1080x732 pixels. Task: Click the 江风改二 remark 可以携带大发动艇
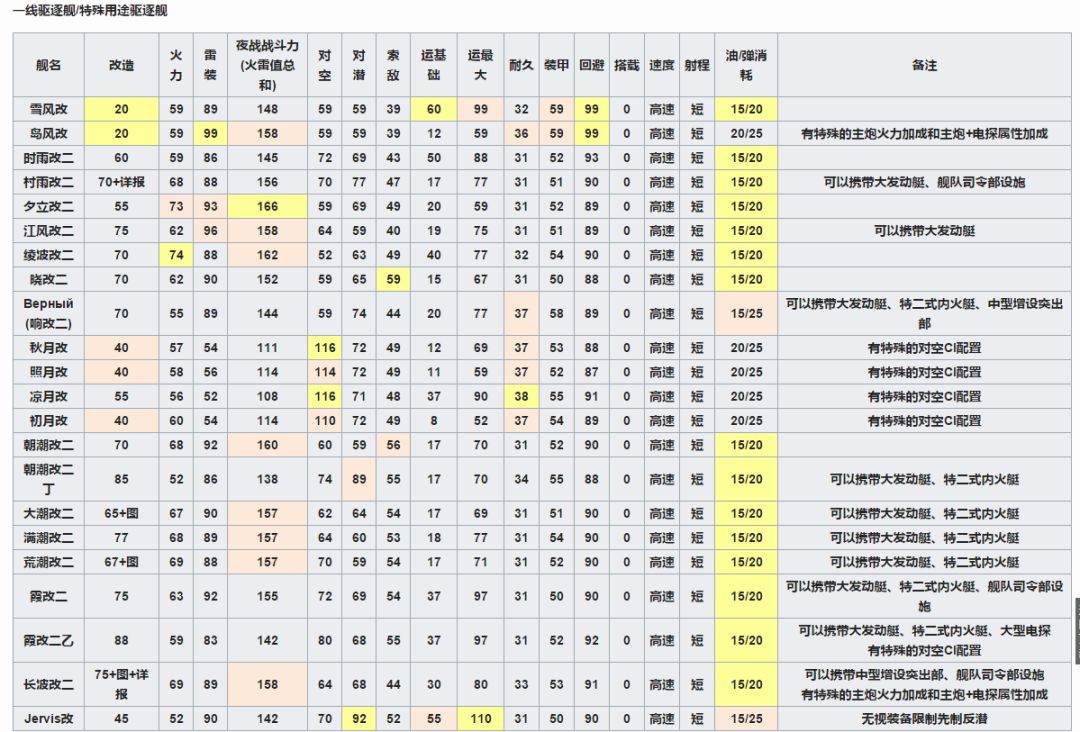(x=924, y=231)
